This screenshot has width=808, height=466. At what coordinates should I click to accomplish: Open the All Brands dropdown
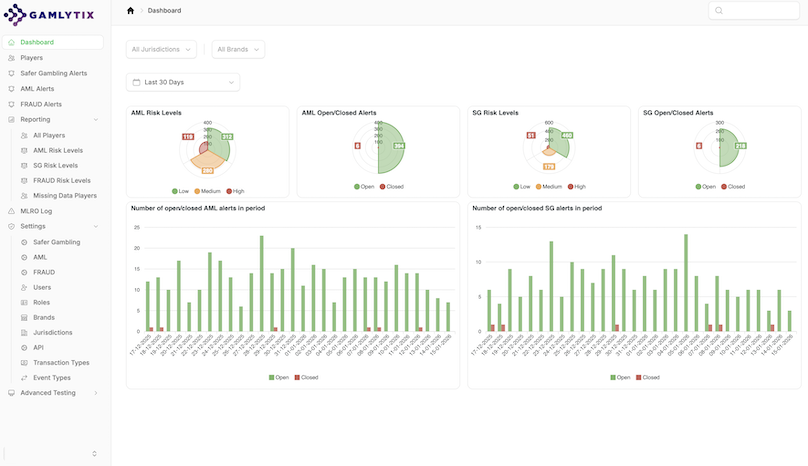238,49
